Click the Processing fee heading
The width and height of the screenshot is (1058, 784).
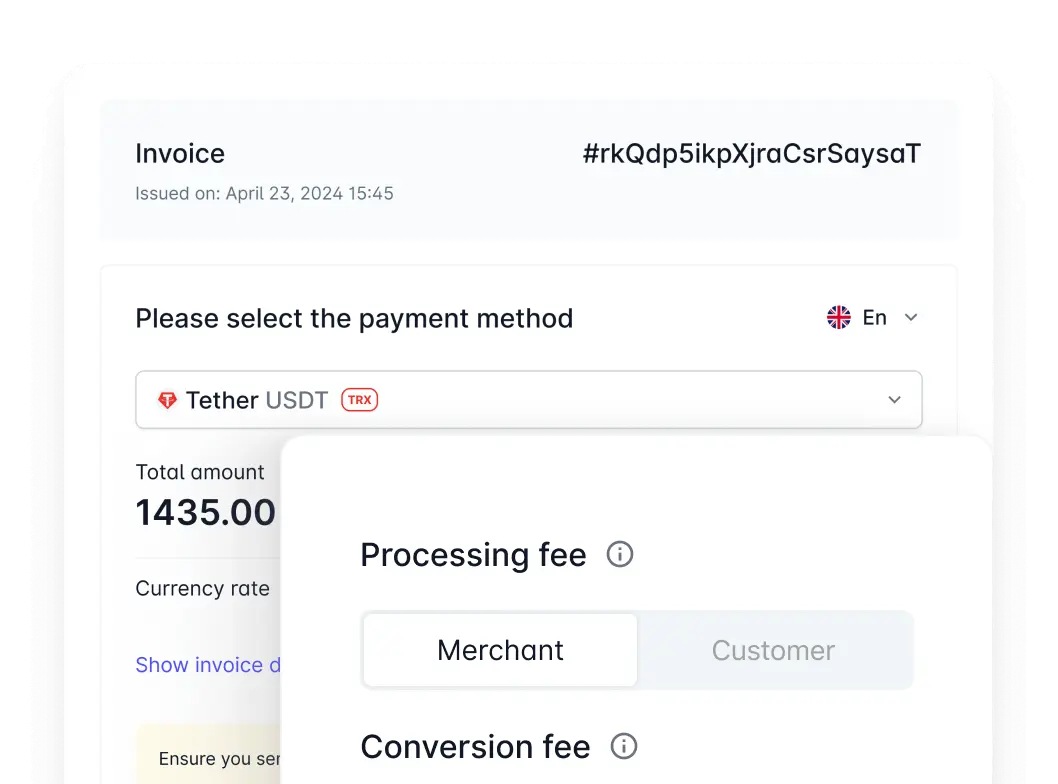coord(473,555)
